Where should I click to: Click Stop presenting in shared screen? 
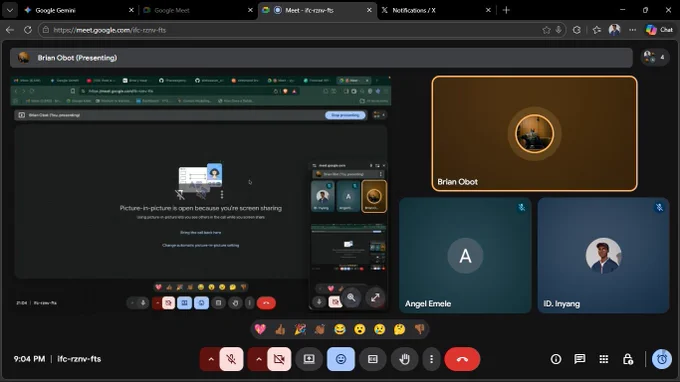point(345,115)
